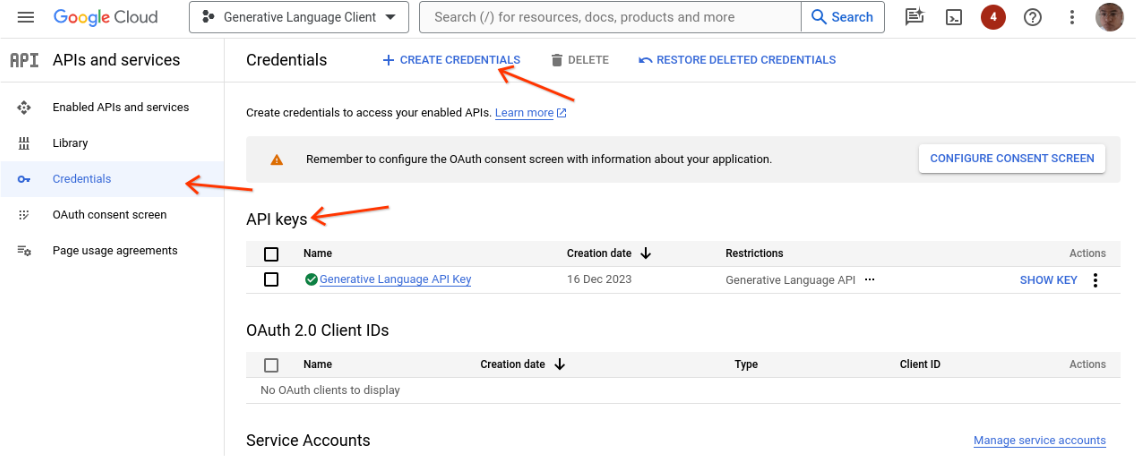The height and width of the screenshot is (457, 1136).
Task: Open actions menu for Generative Language API Key
Action: (1095, 280)
